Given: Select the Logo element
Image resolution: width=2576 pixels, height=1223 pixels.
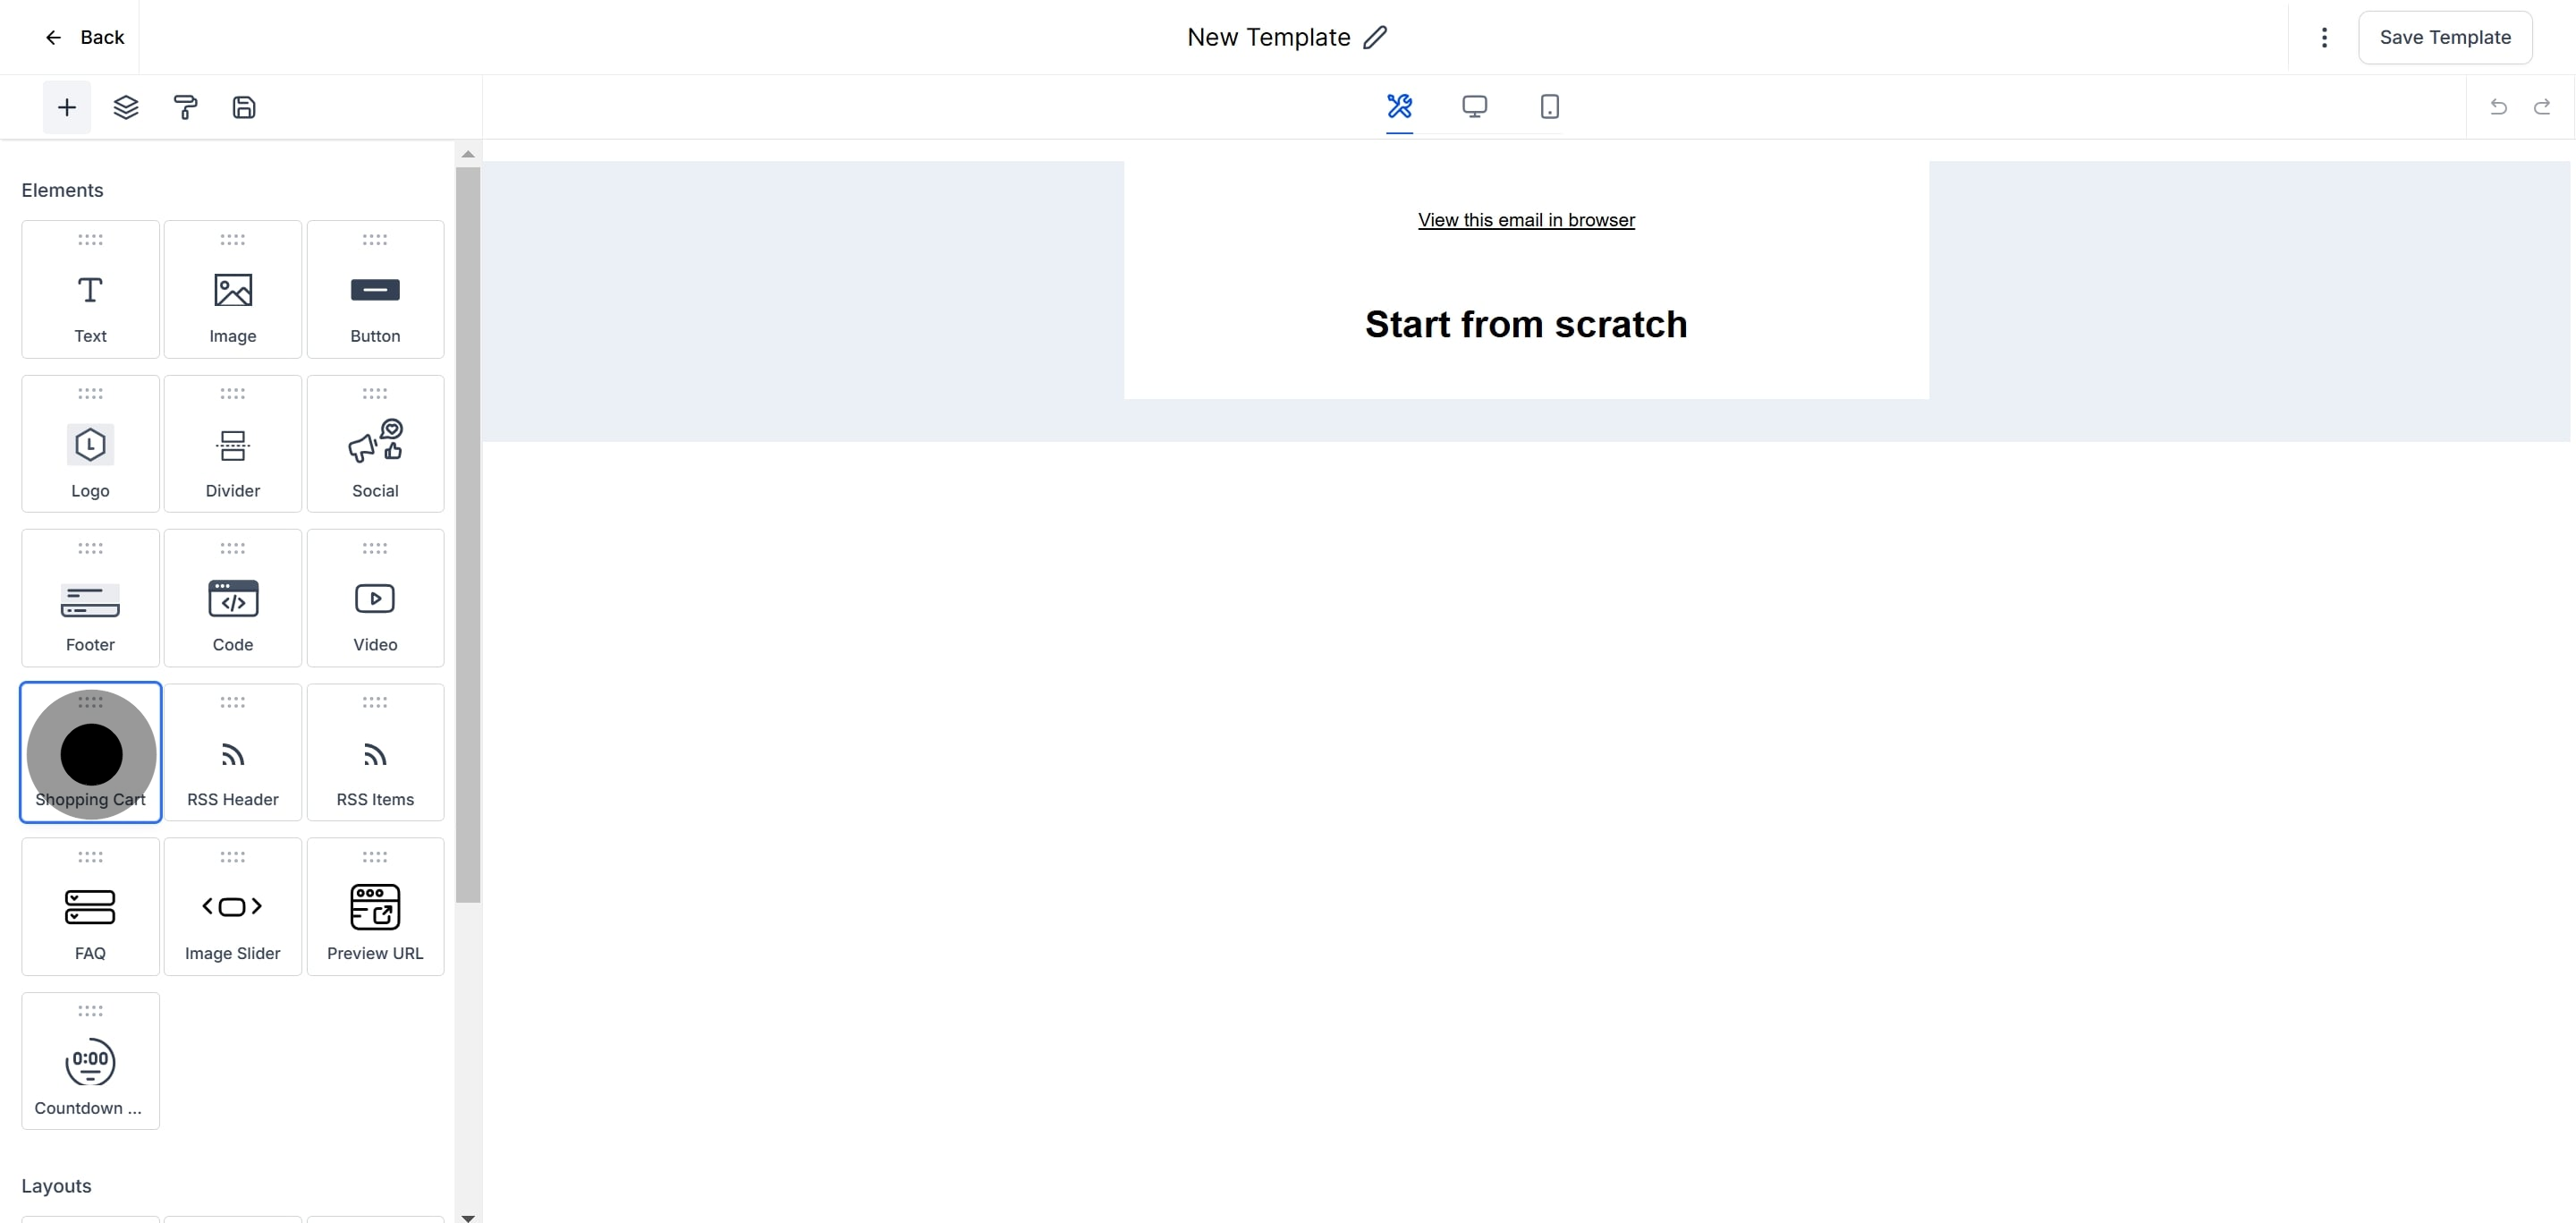Looking at the screenshot, I should (x=90, y=444).
